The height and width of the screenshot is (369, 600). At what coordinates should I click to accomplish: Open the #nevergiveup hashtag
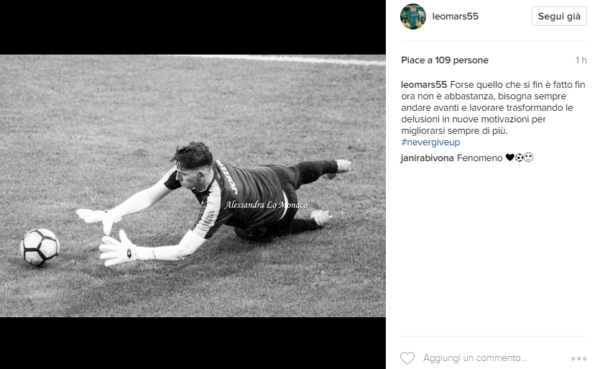point(430,142)
